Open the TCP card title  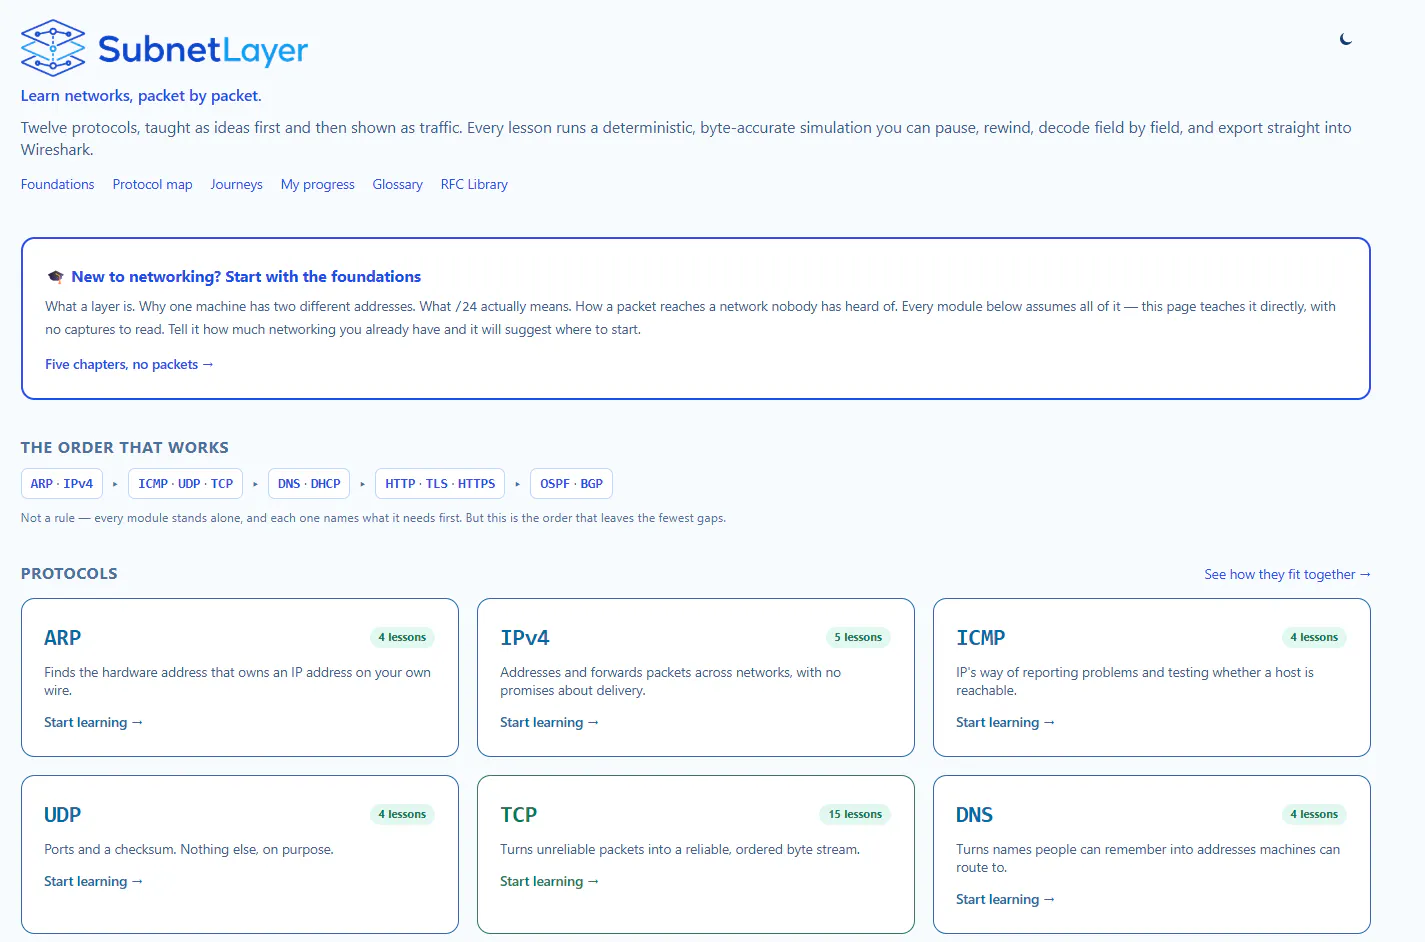tap(518, 815)
